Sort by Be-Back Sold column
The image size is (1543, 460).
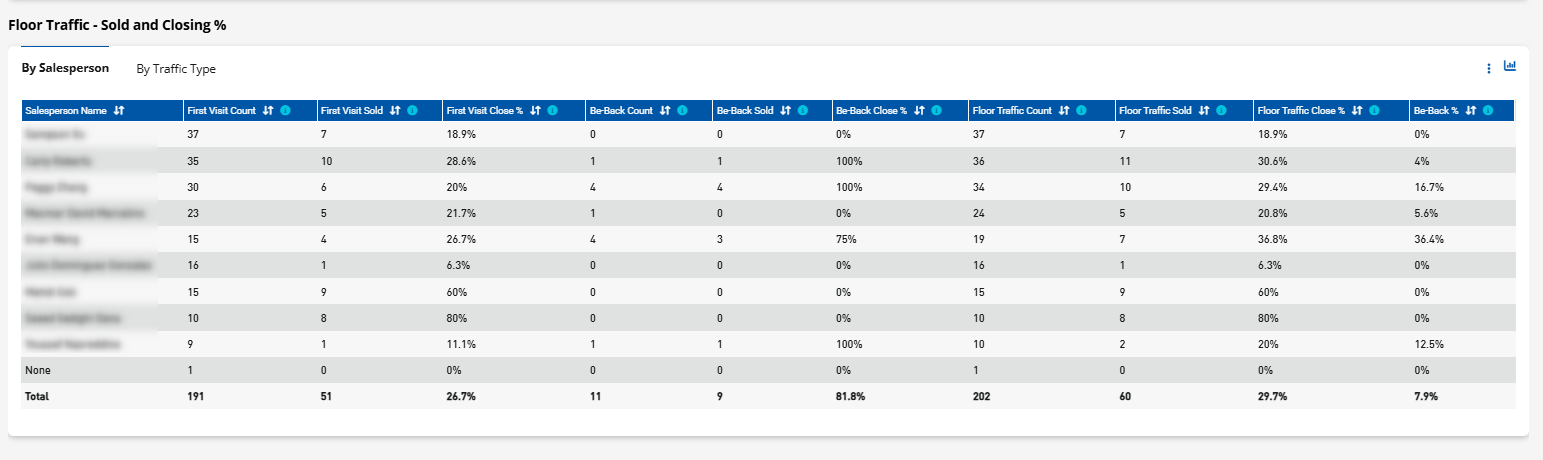point(785,111)
